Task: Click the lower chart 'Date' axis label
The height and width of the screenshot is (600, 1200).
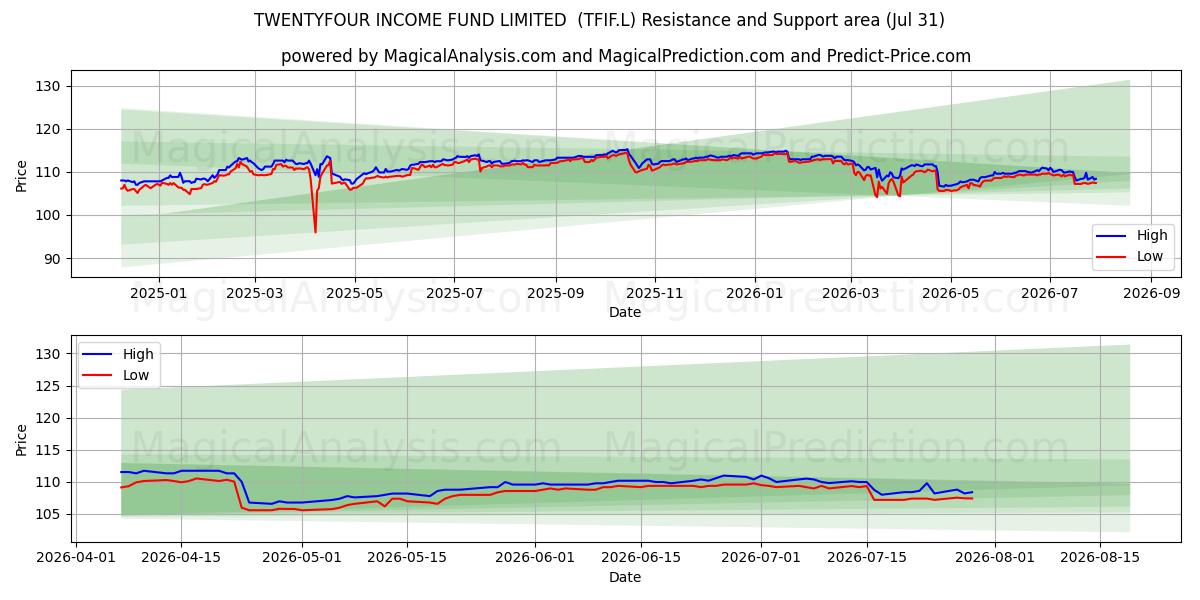Action: pos(625,577)
